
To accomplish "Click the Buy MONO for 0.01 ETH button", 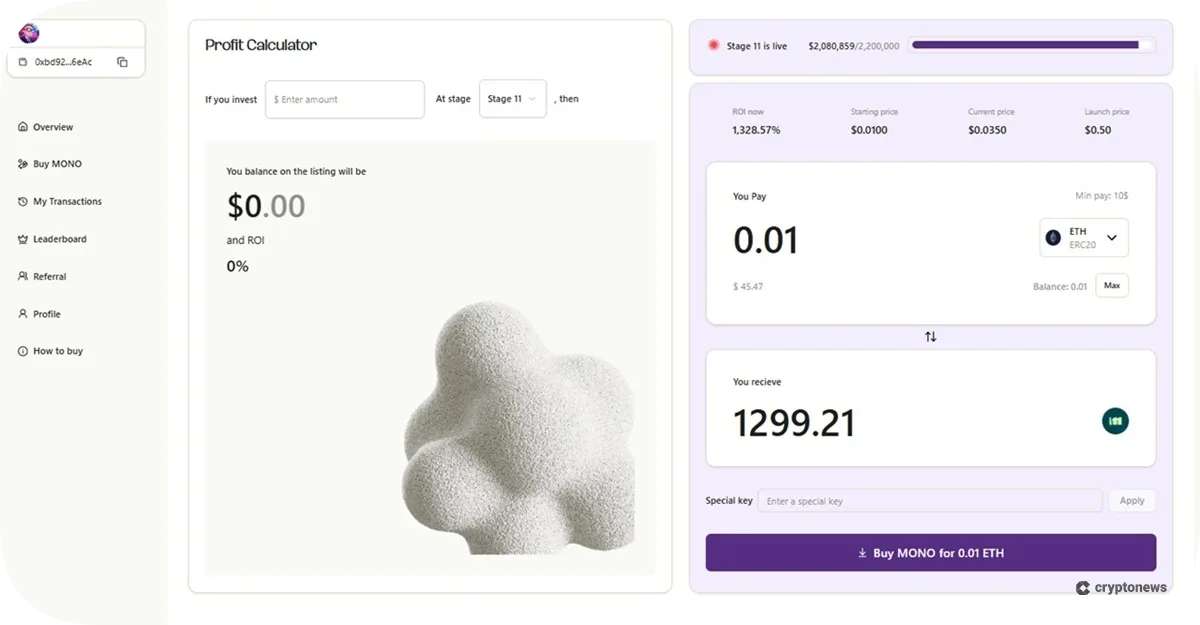I will tap(930, 552).
